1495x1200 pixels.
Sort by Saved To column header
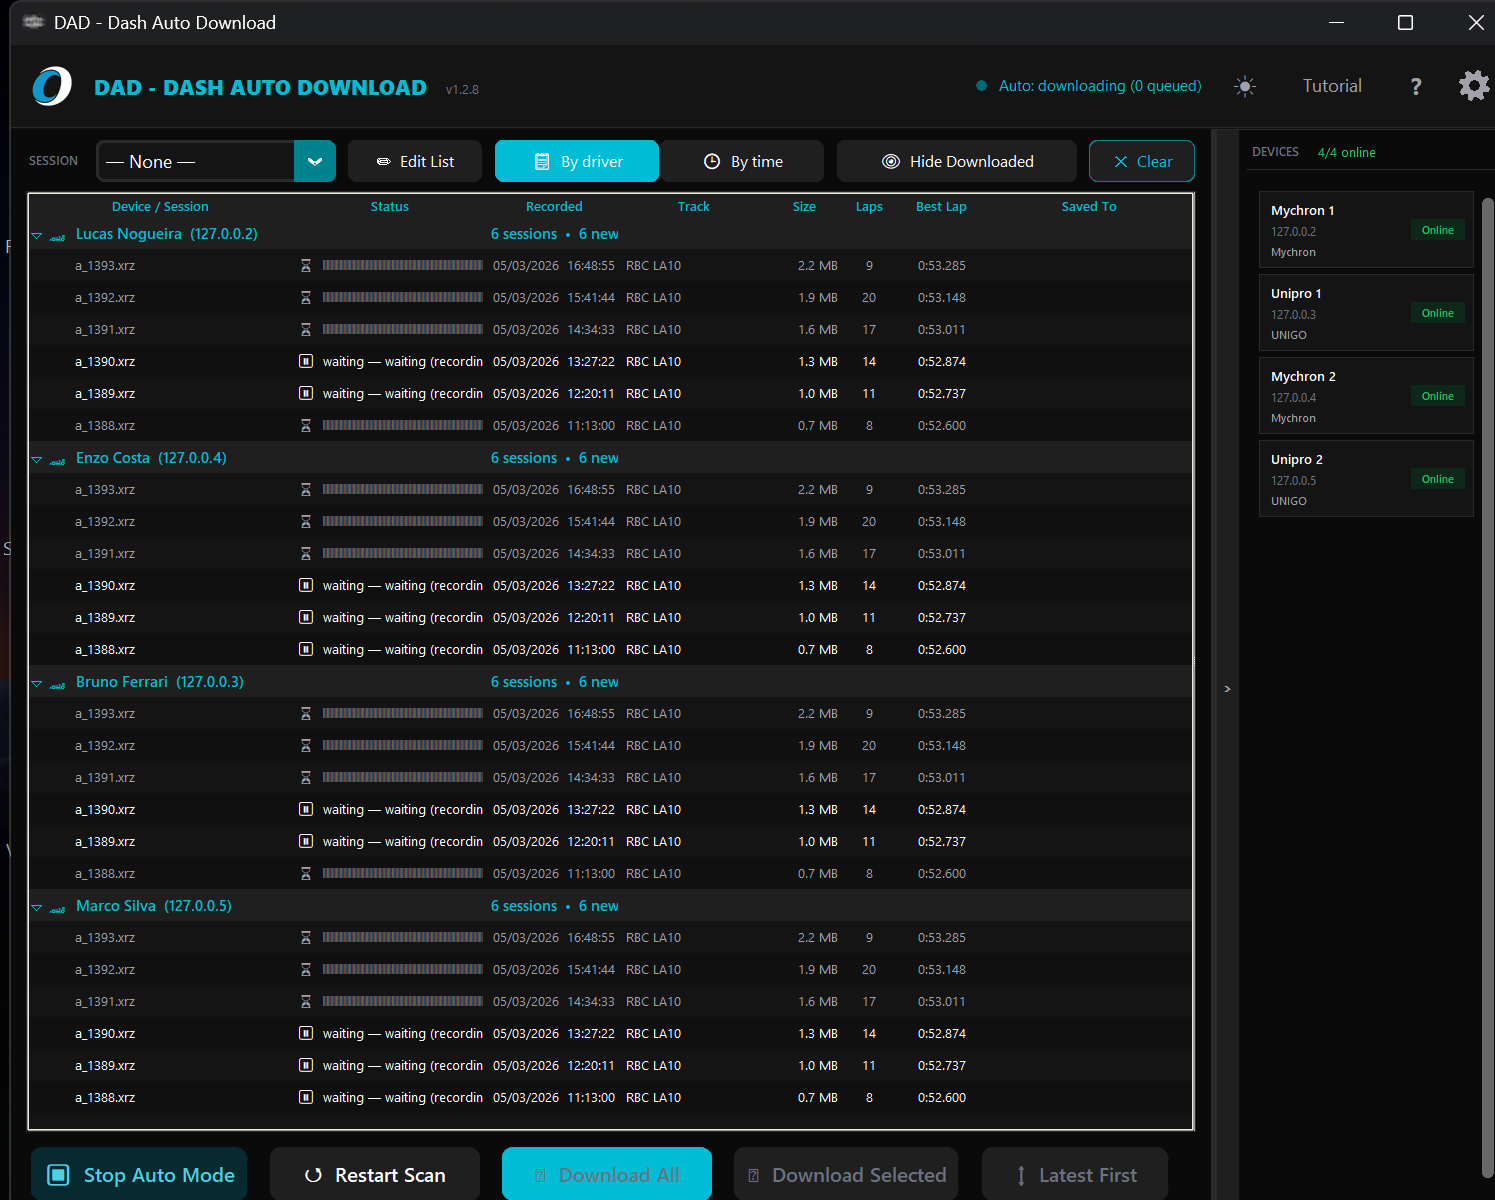pyautogui.click(x=1089, y=207)
